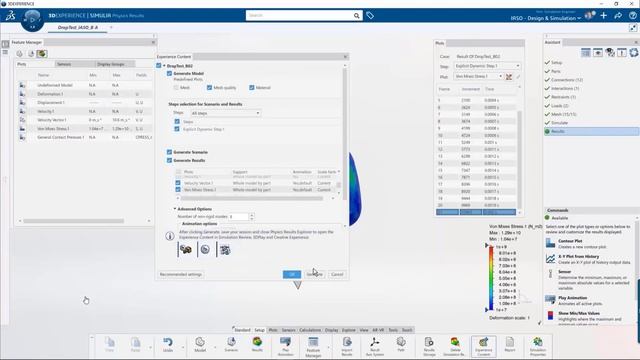Click Experience Content toolbar icon
This screenshot has height=360, width=640.
point(484,346)
